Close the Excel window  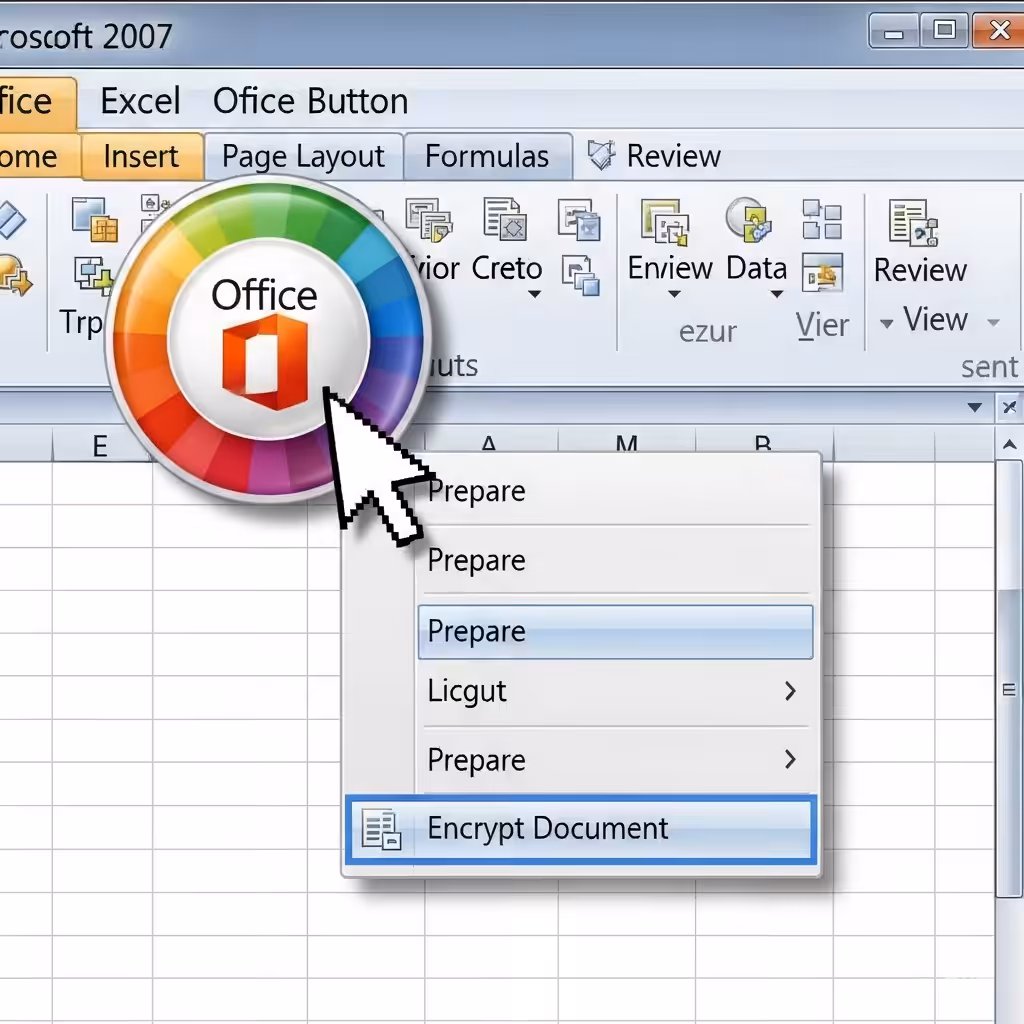998,30
